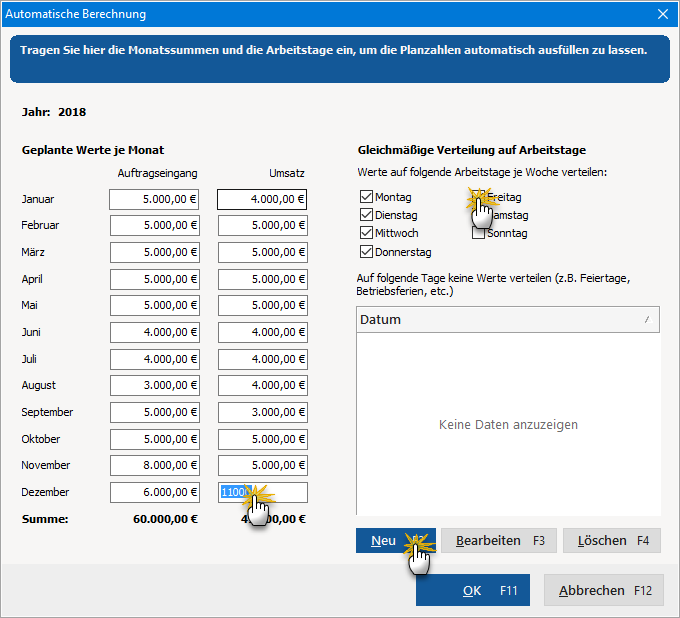
Task: Sort by the Datum column header
Action: 508,320
